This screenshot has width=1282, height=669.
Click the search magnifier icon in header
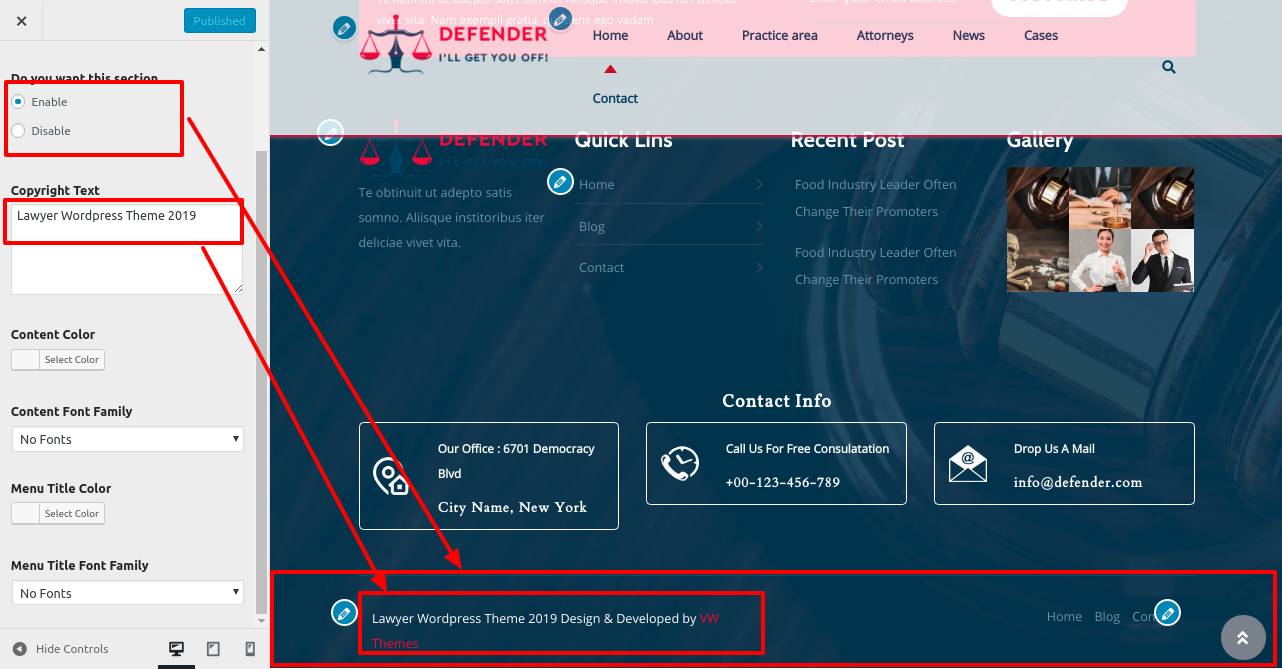point(1169,68)
